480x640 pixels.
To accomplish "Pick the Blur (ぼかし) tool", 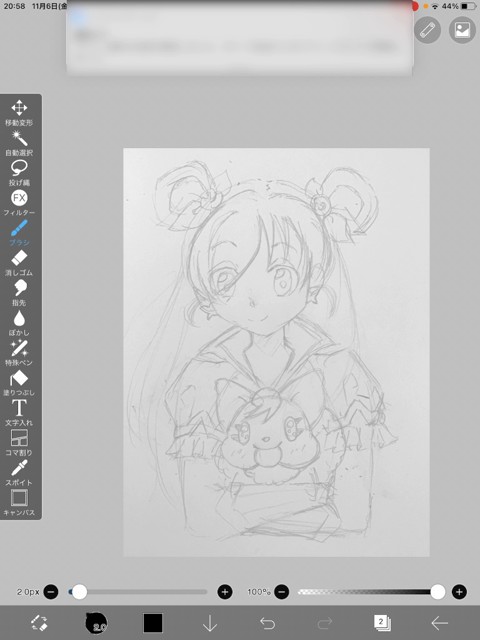I will pyautogui.click(x=19, y=323).
